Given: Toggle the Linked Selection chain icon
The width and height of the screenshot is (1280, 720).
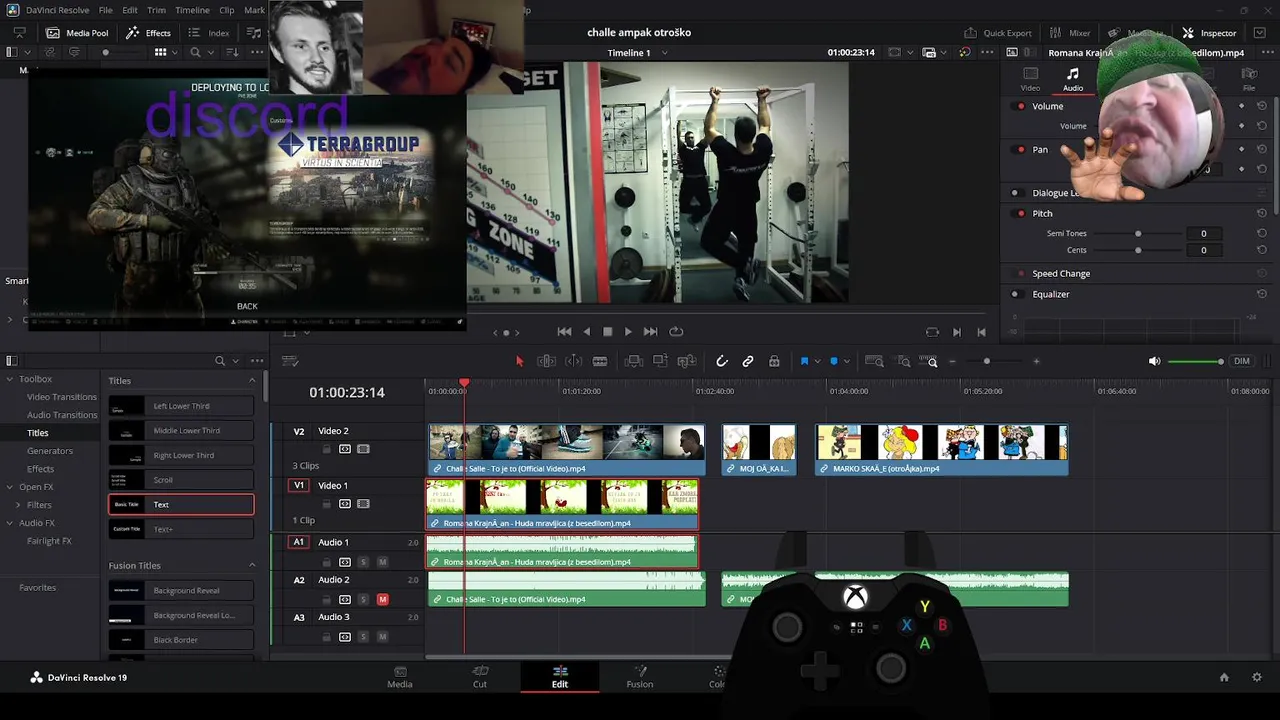Looking at the screenshot, I should tap(748, 361).
